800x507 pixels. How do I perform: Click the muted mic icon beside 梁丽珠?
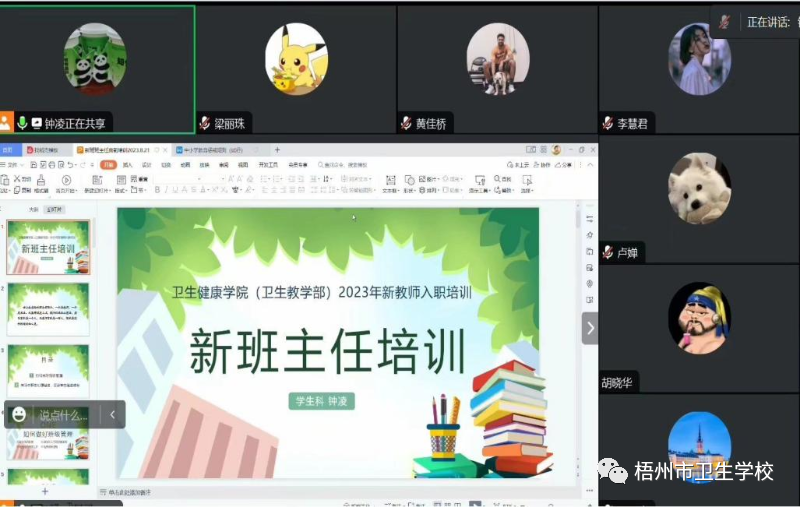(x=205, y=123)
